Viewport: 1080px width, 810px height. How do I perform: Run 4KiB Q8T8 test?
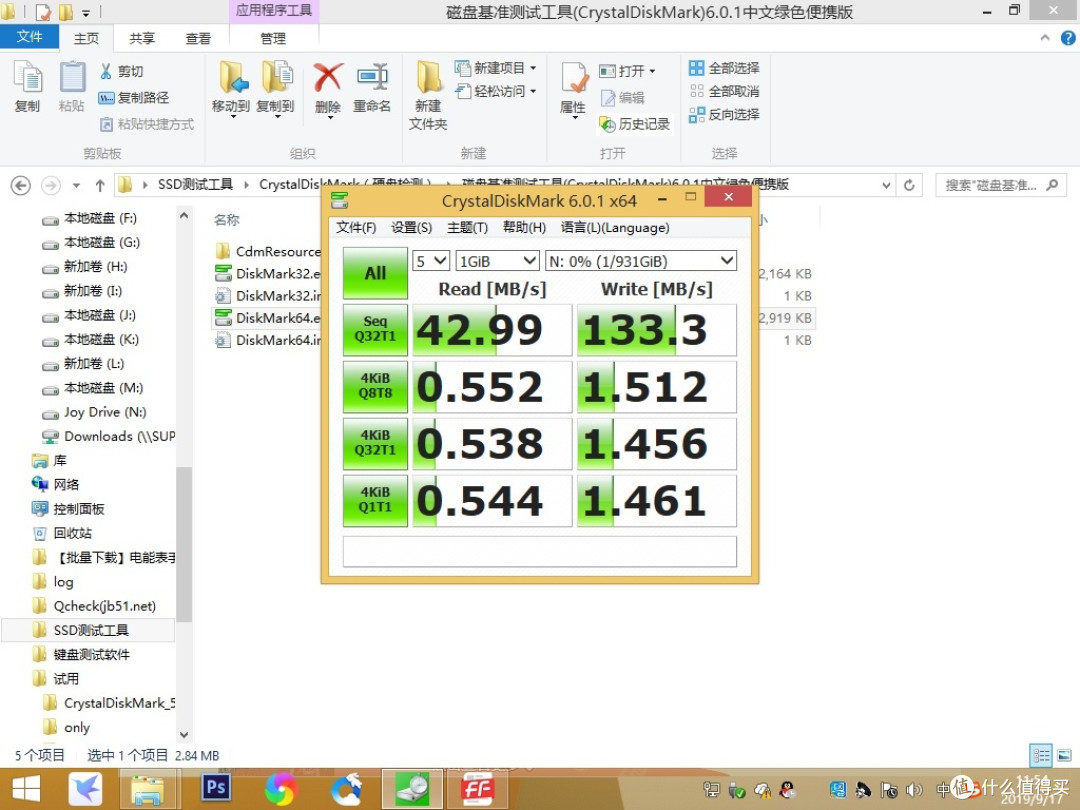tap(375, 386)
